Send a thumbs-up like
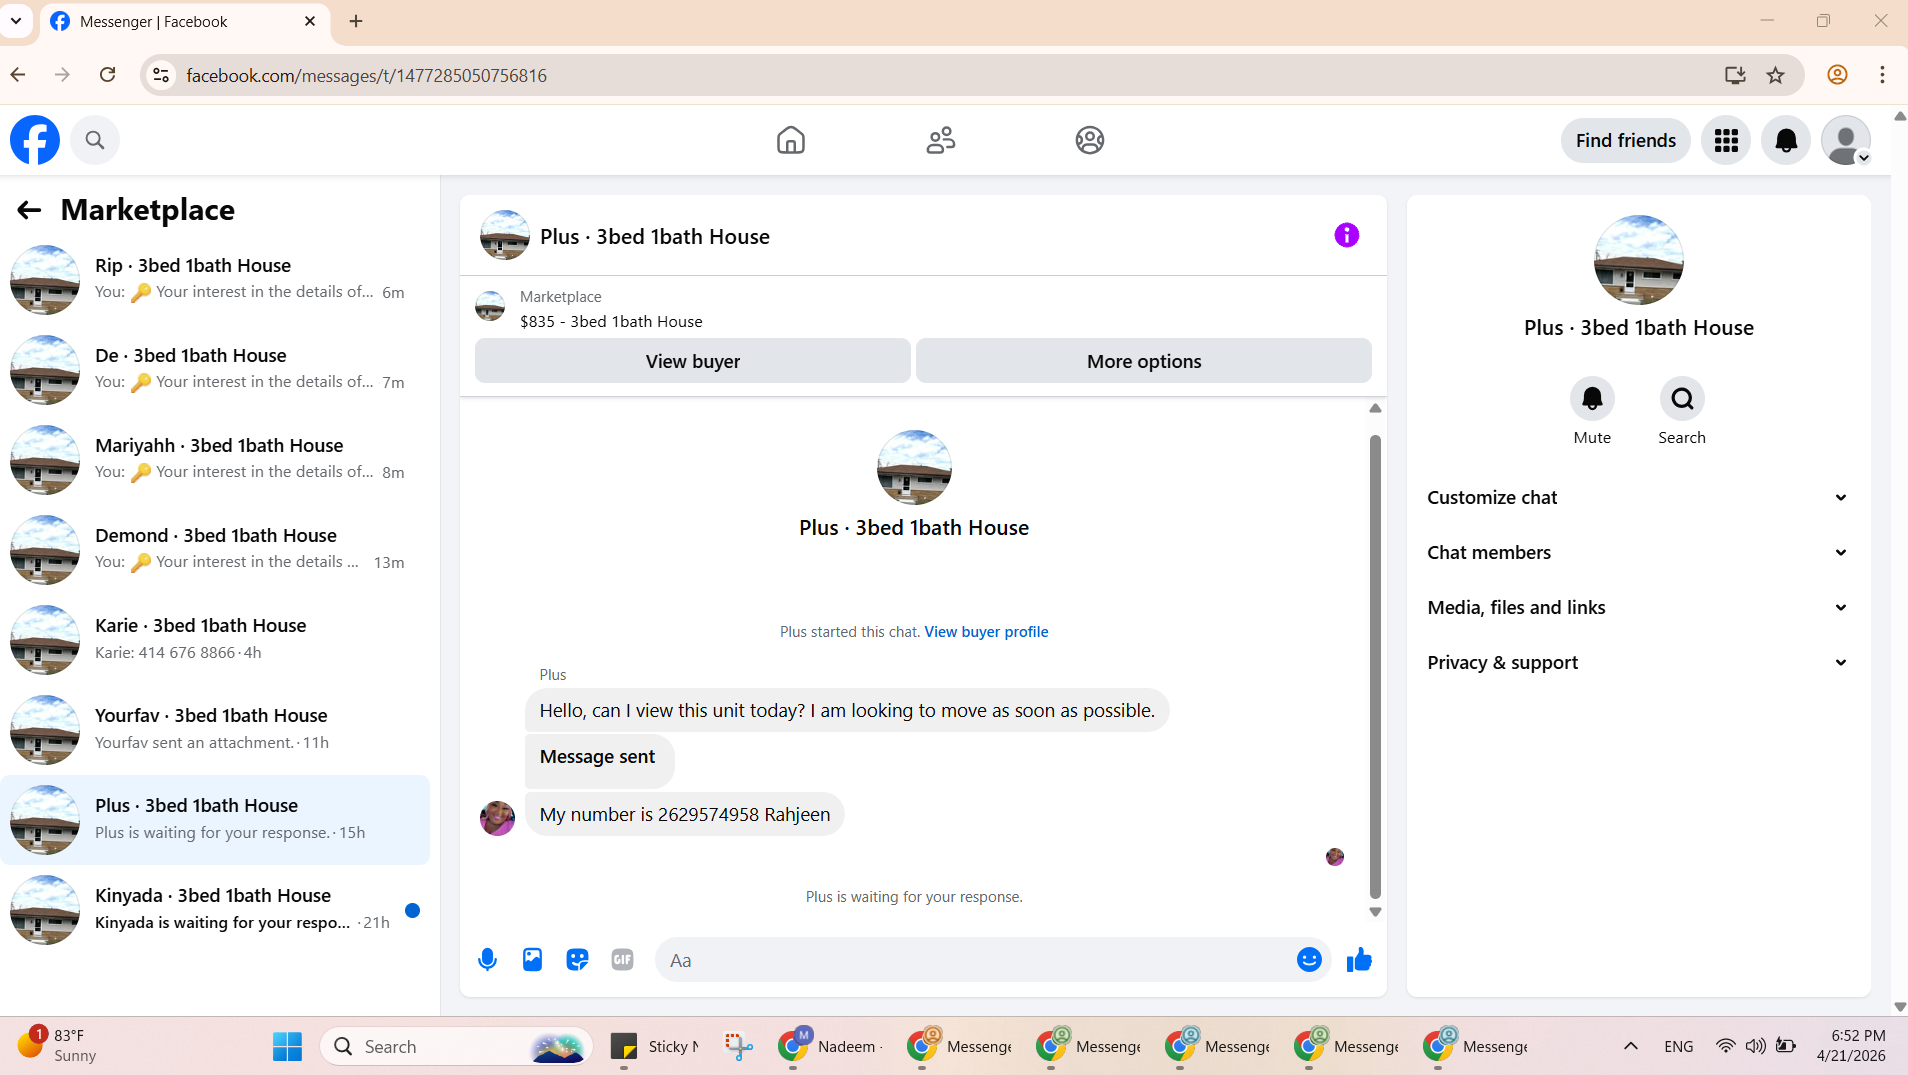Screen dimensions: 1908x1075 tap(1359, 960)
